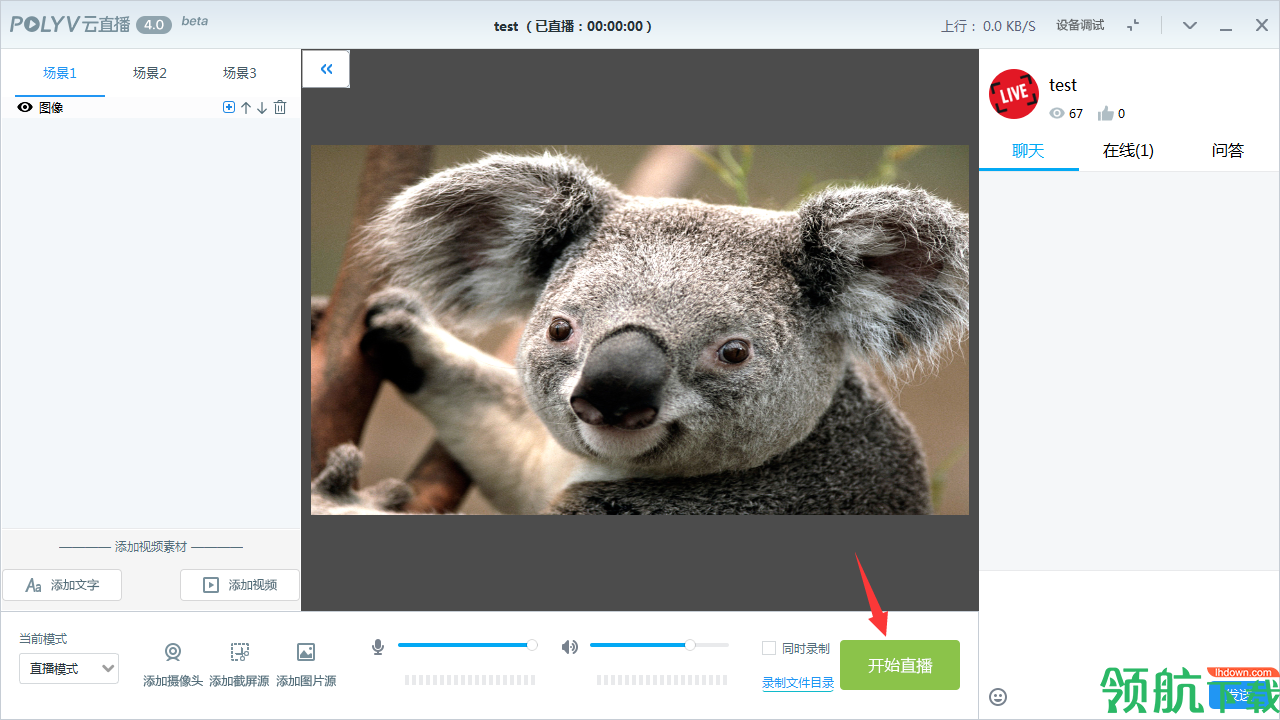Switch to the 场景1 tab

[x=60, y=73]
